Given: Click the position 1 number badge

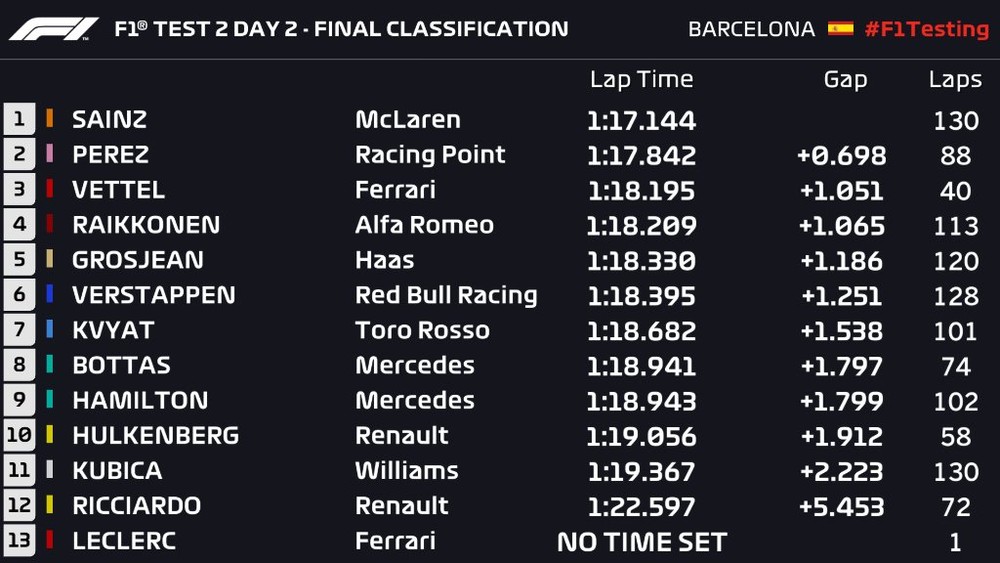Looking at the screenshot, I should [18, 119].
